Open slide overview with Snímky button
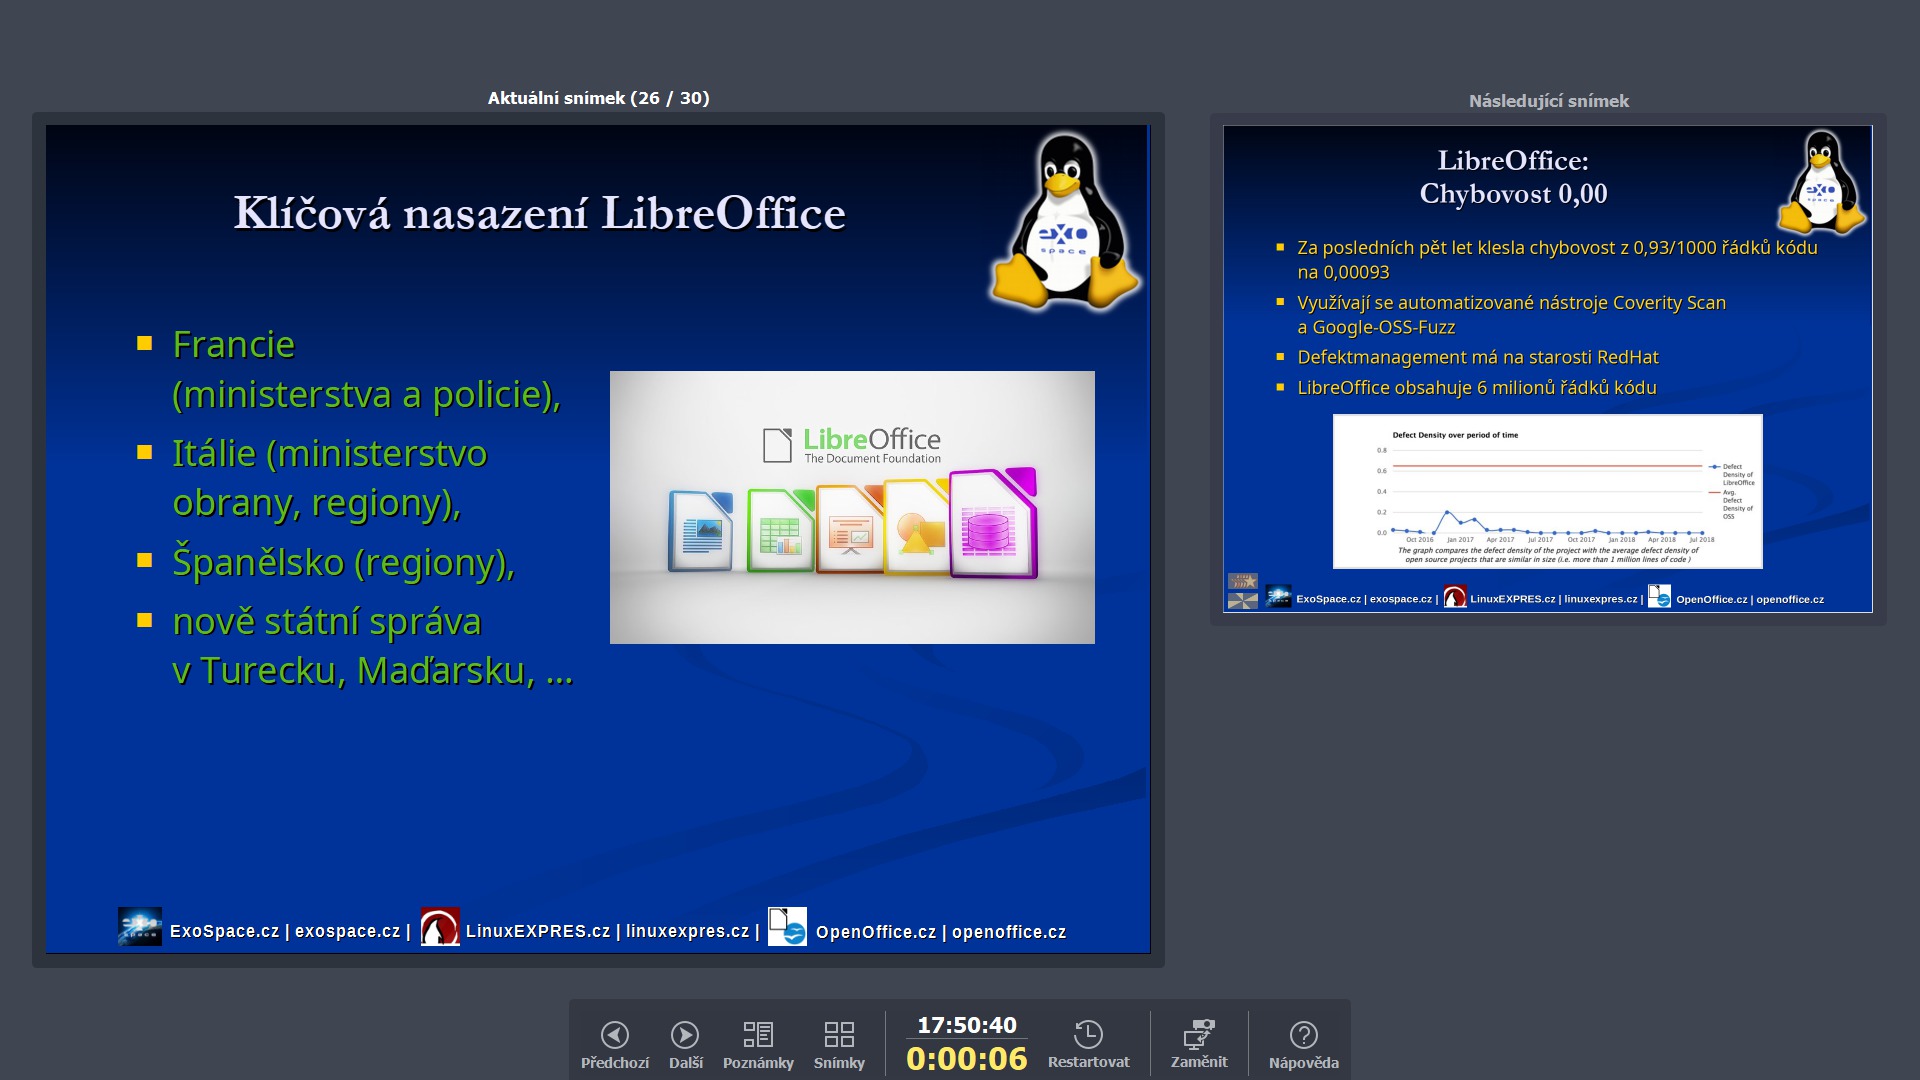 click(x=839, y=1045)
